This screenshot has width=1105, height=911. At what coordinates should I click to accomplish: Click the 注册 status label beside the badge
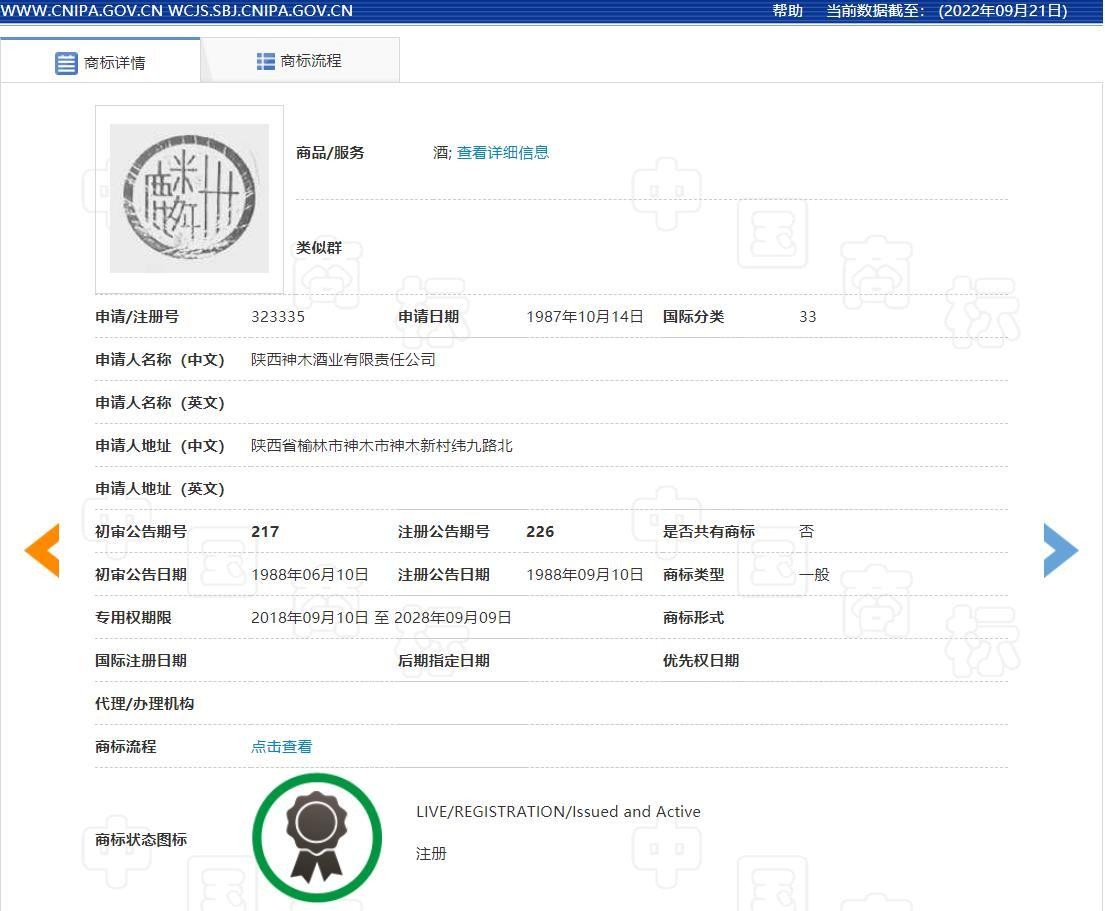[431, 854]
